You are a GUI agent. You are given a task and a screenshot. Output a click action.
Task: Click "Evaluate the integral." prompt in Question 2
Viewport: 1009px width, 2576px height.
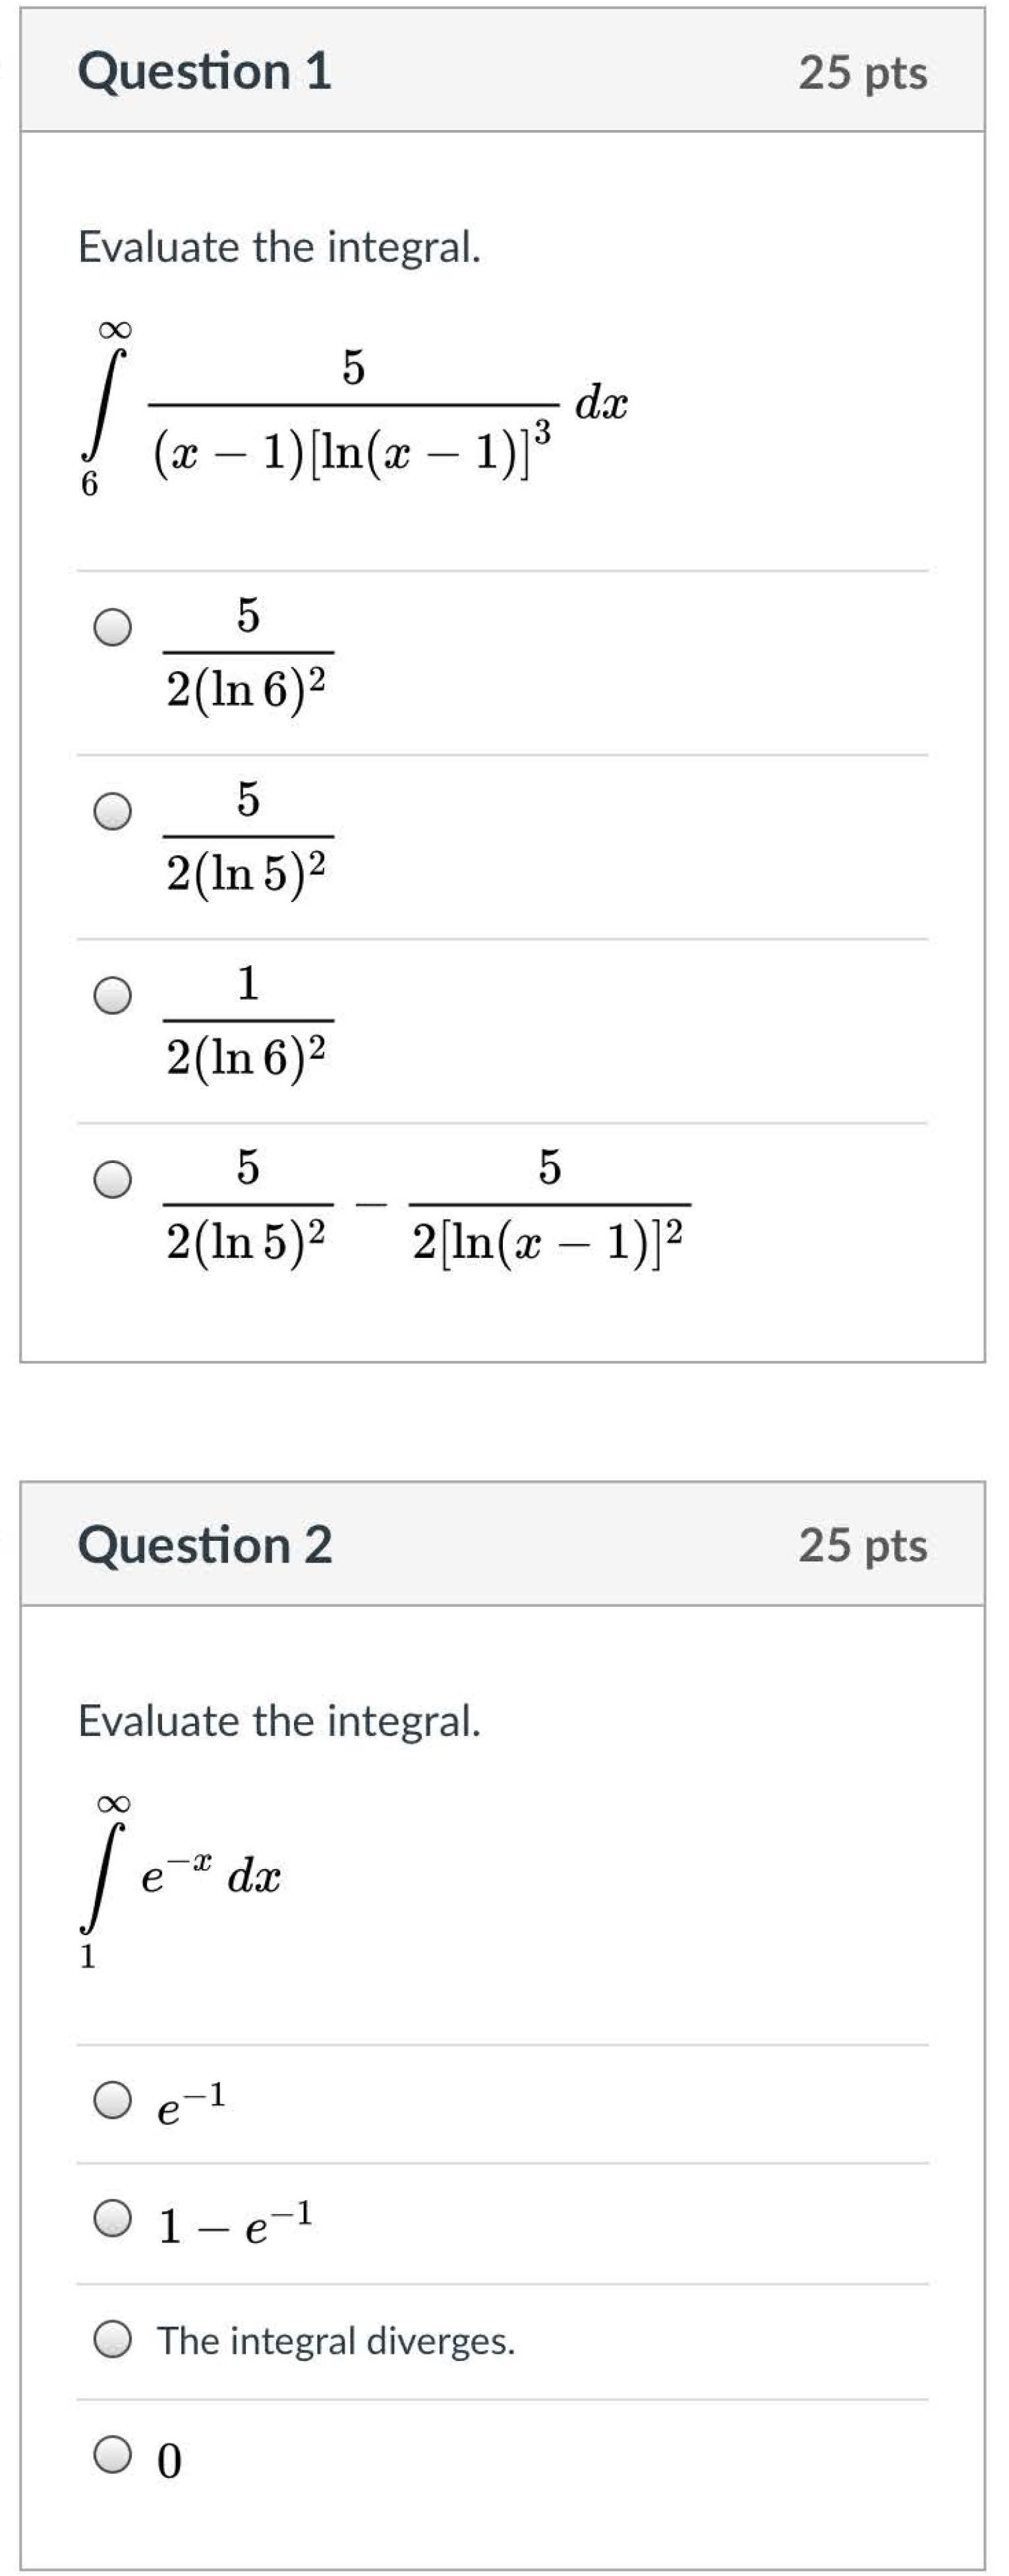(280, 1720)
